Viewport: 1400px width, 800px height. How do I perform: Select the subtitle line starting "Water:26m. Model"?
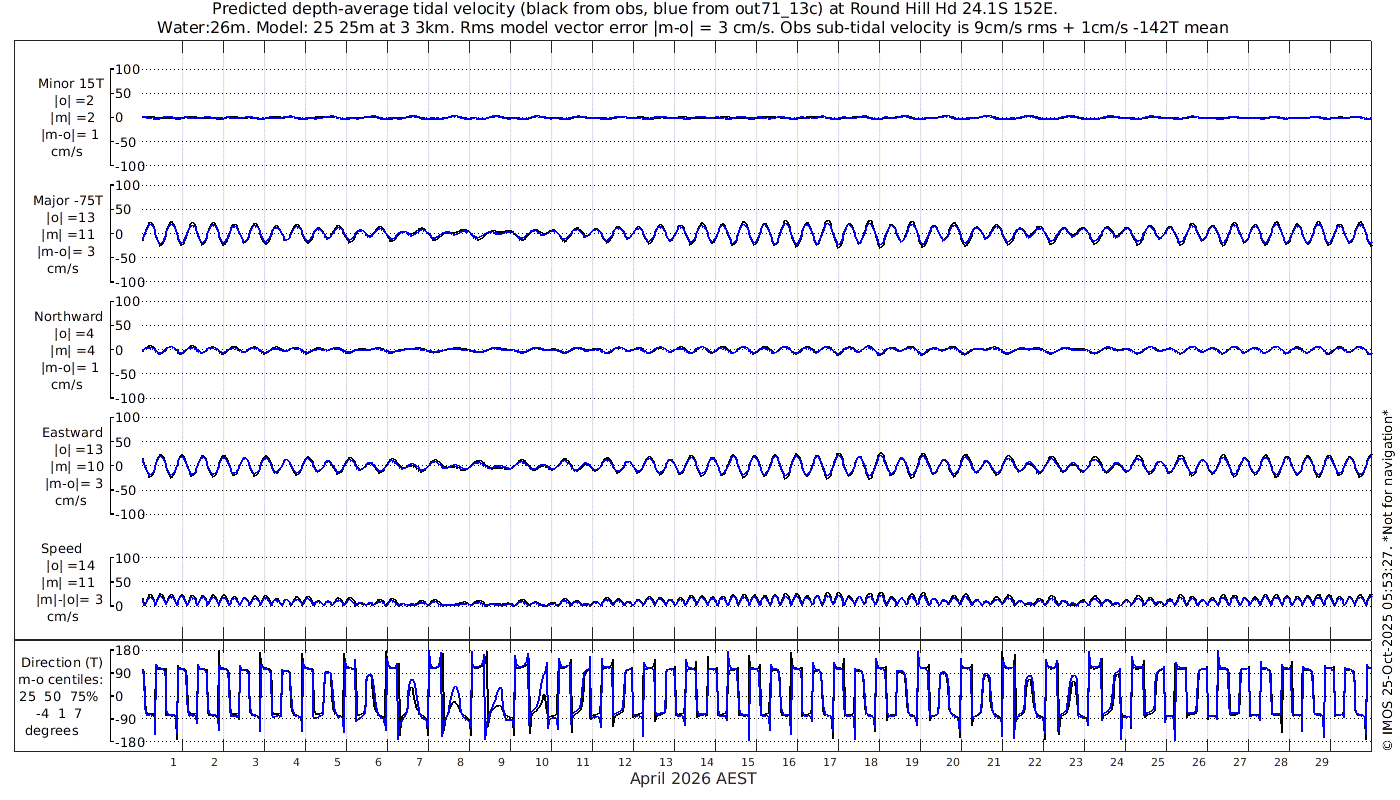click(692, 28)
